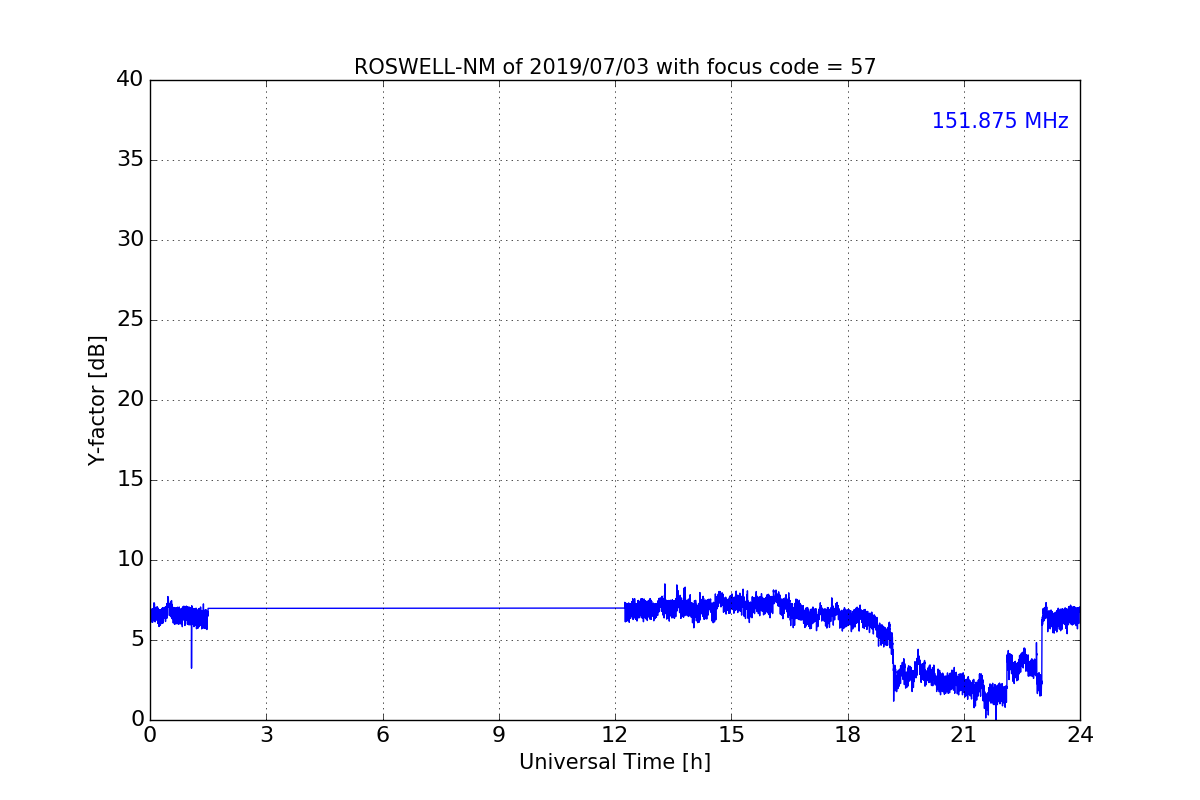
Task: Click x-axis tick label 3
Action: click(266, 735)
